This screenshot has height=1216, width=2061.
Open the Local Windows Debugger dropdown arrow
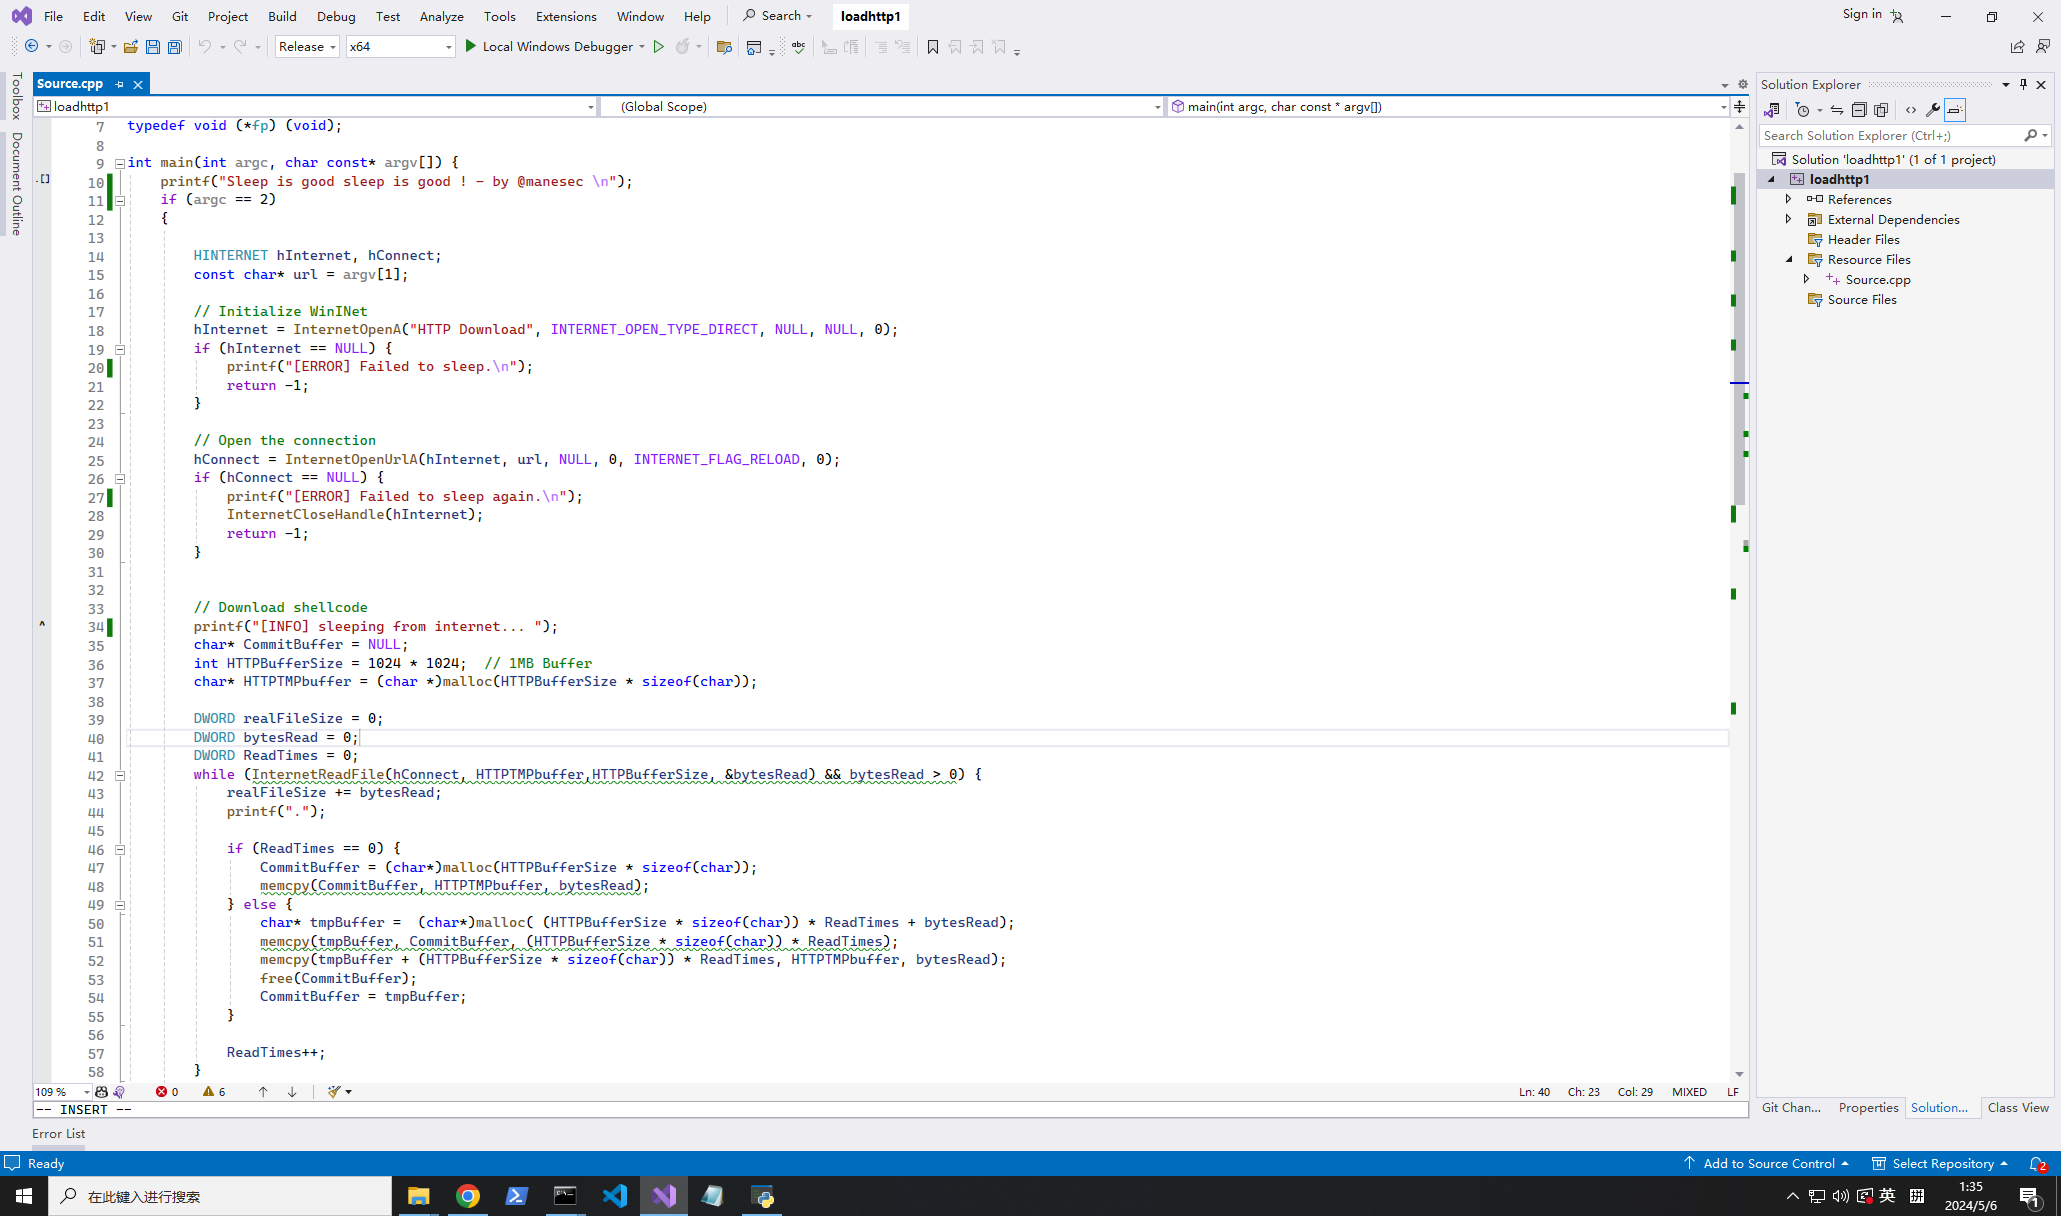pos(642,46)
